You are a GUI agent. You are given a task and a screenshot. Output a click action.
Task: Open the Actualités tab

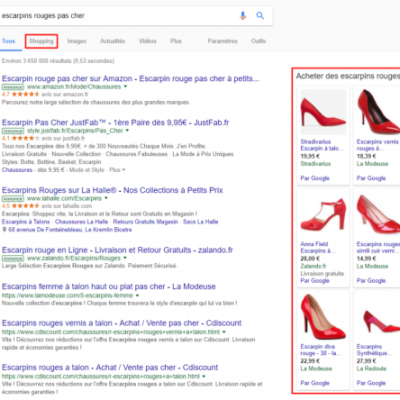pyautogui.click(x=113, y=41)
